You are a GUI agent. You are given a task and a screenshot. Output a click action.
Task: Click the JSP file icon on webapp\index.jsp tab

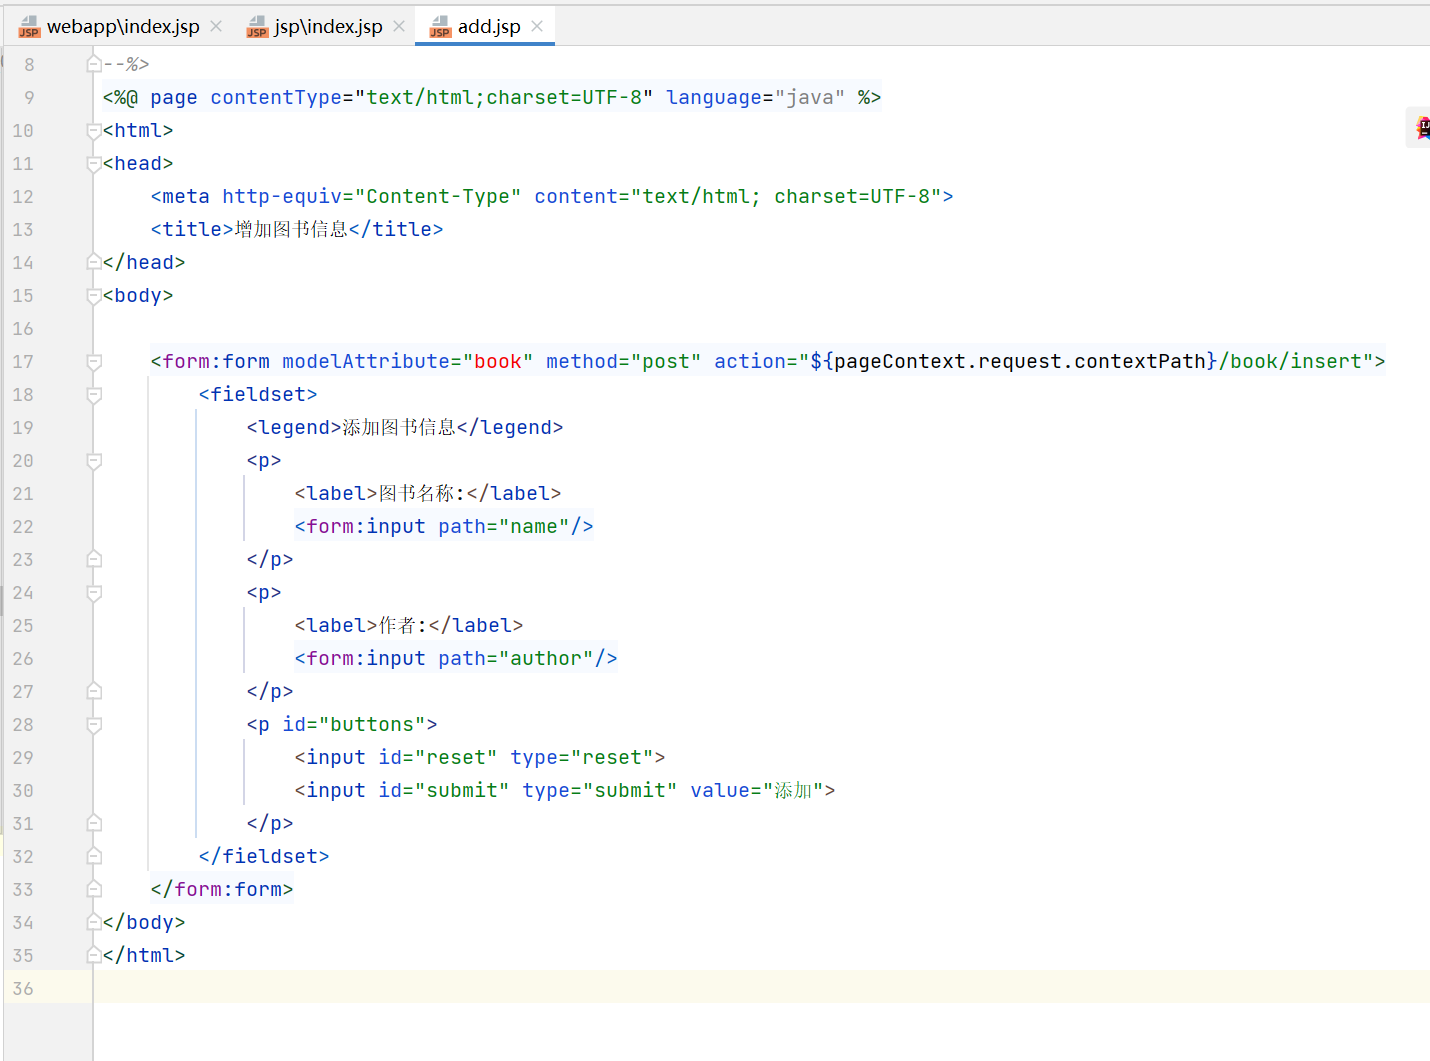click(29, 27)
